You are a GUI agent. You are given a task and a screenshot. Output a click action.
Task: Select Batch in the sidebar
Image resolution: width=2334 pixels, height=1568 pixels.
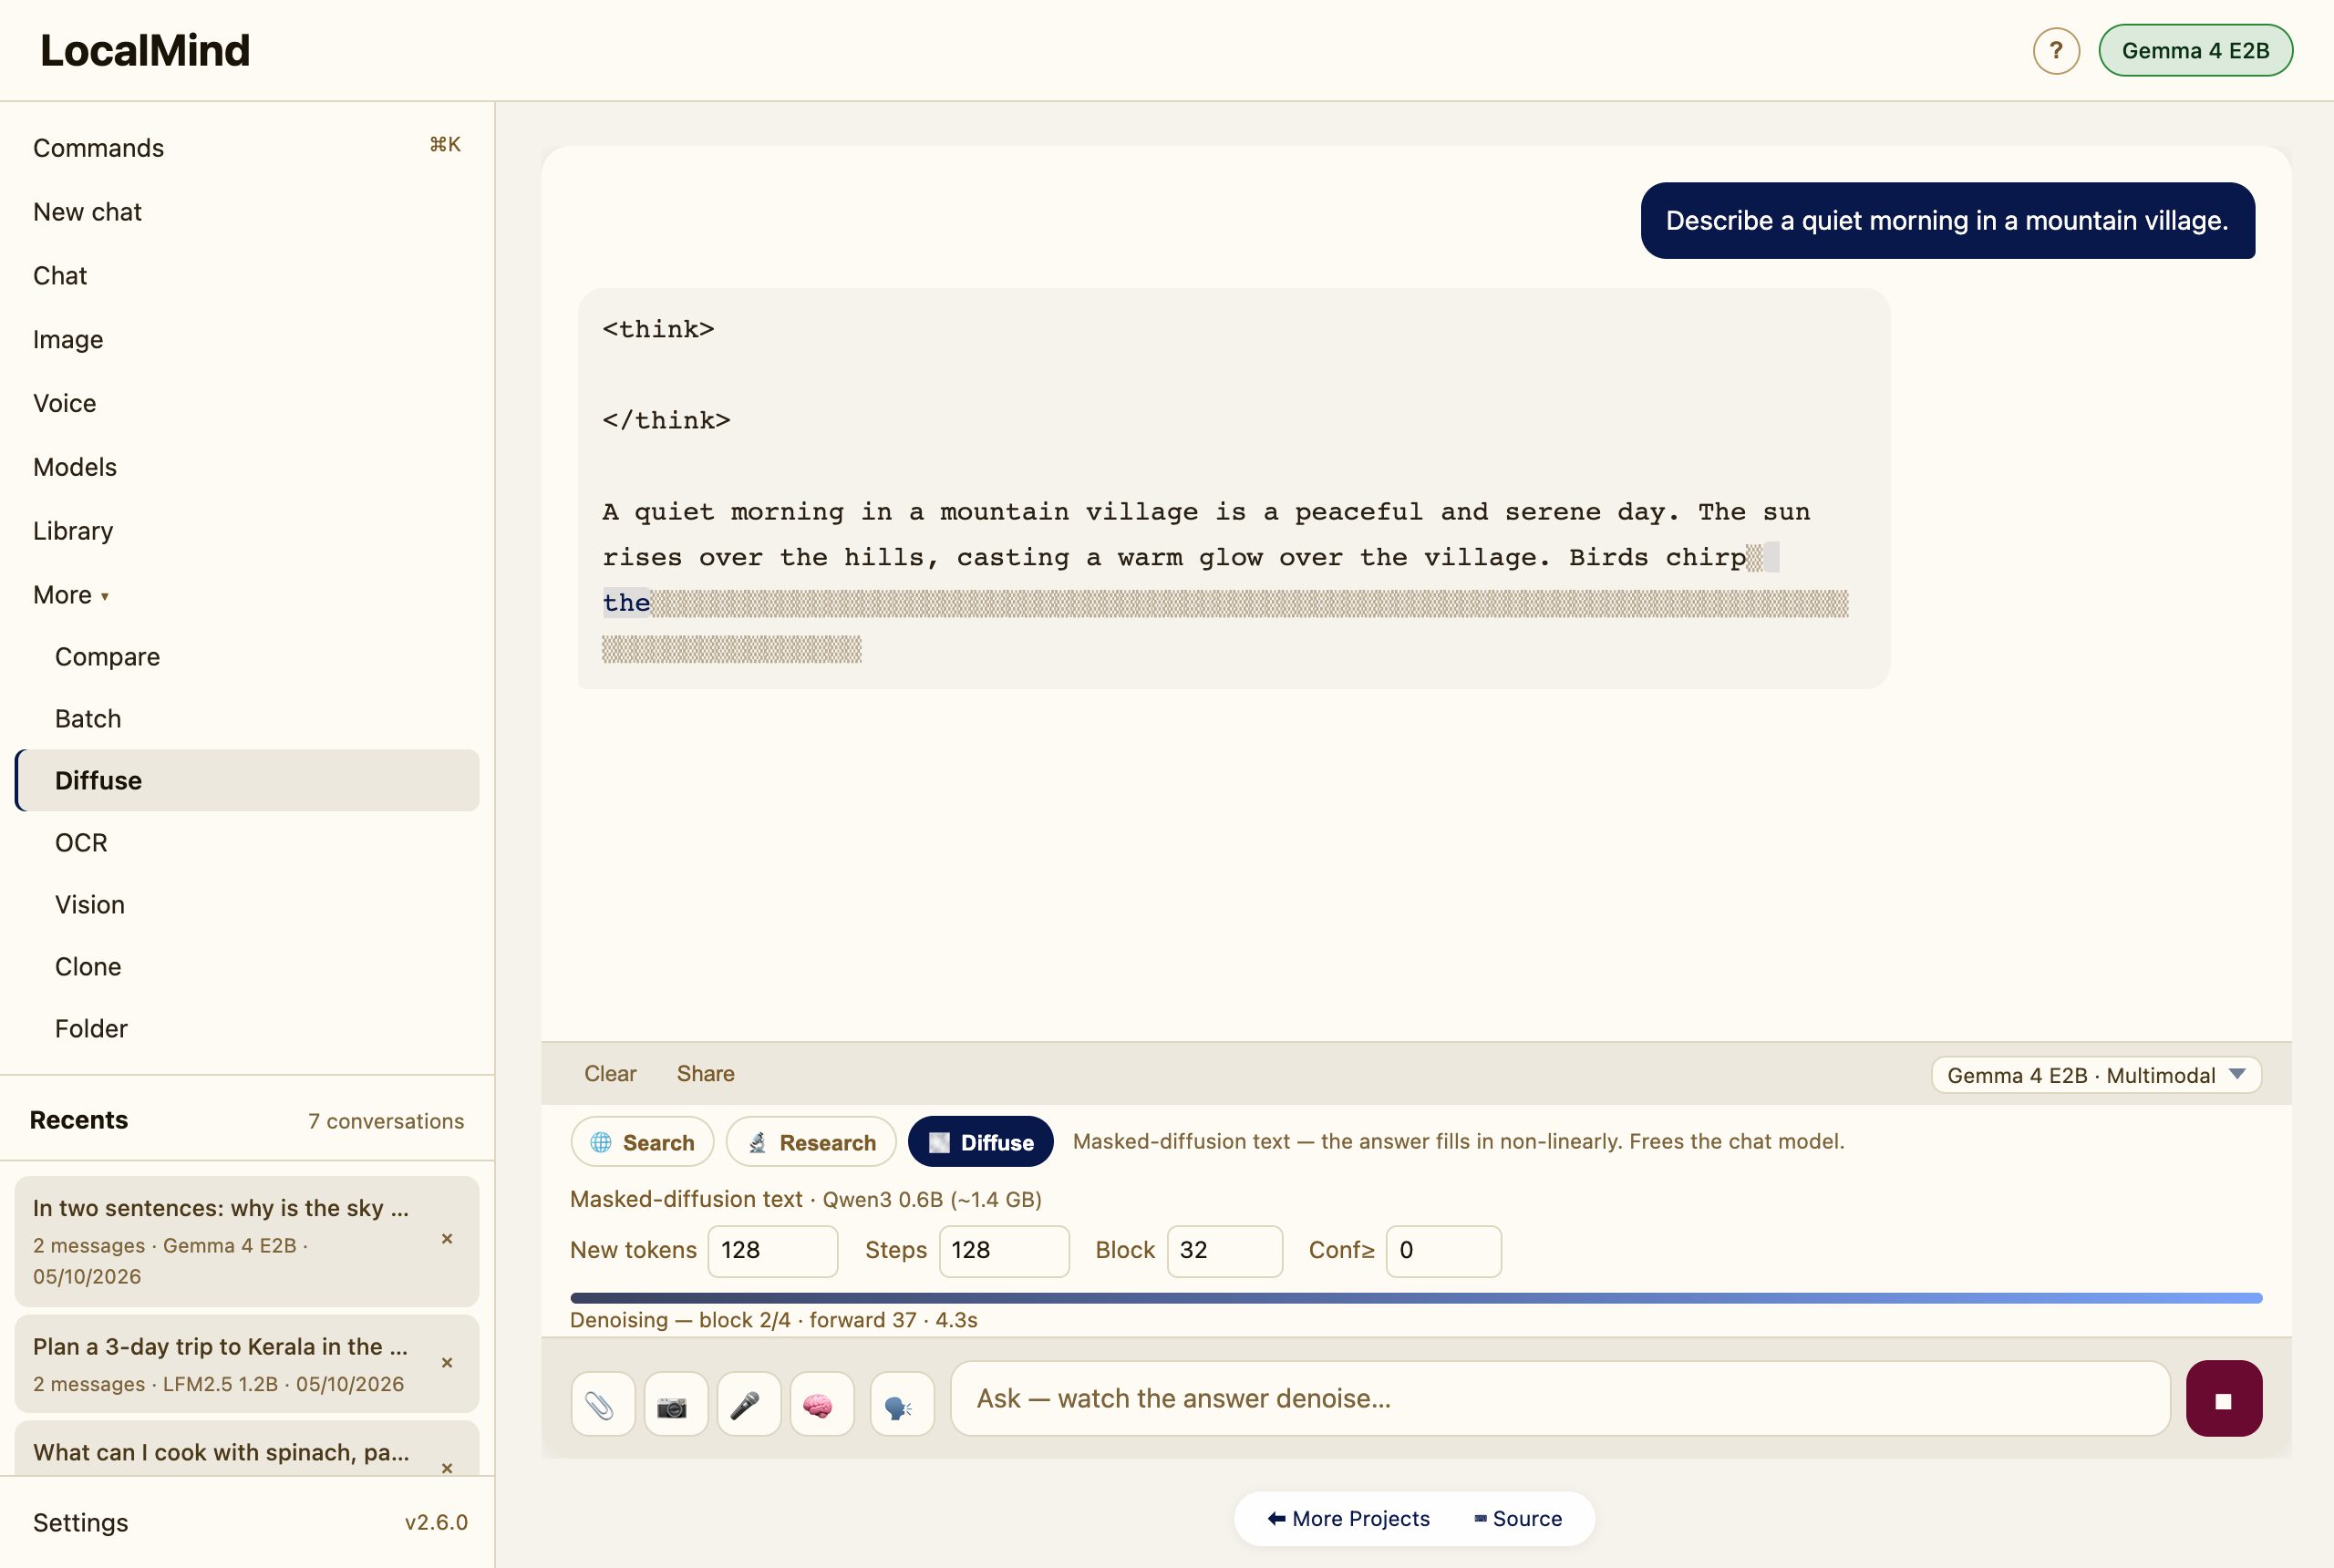[x=247, y=719]
